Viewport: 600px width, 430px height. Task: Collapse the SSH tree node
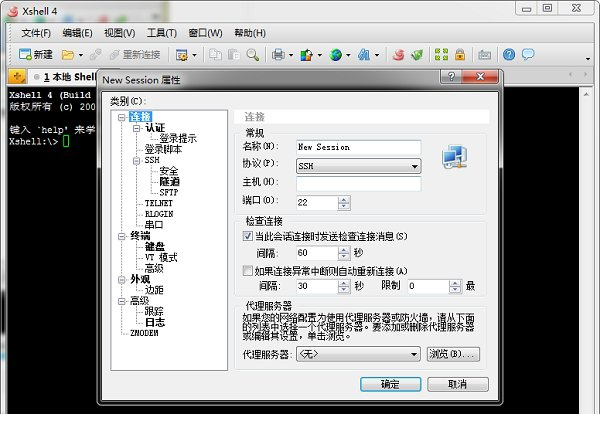(x=136, y=160)
